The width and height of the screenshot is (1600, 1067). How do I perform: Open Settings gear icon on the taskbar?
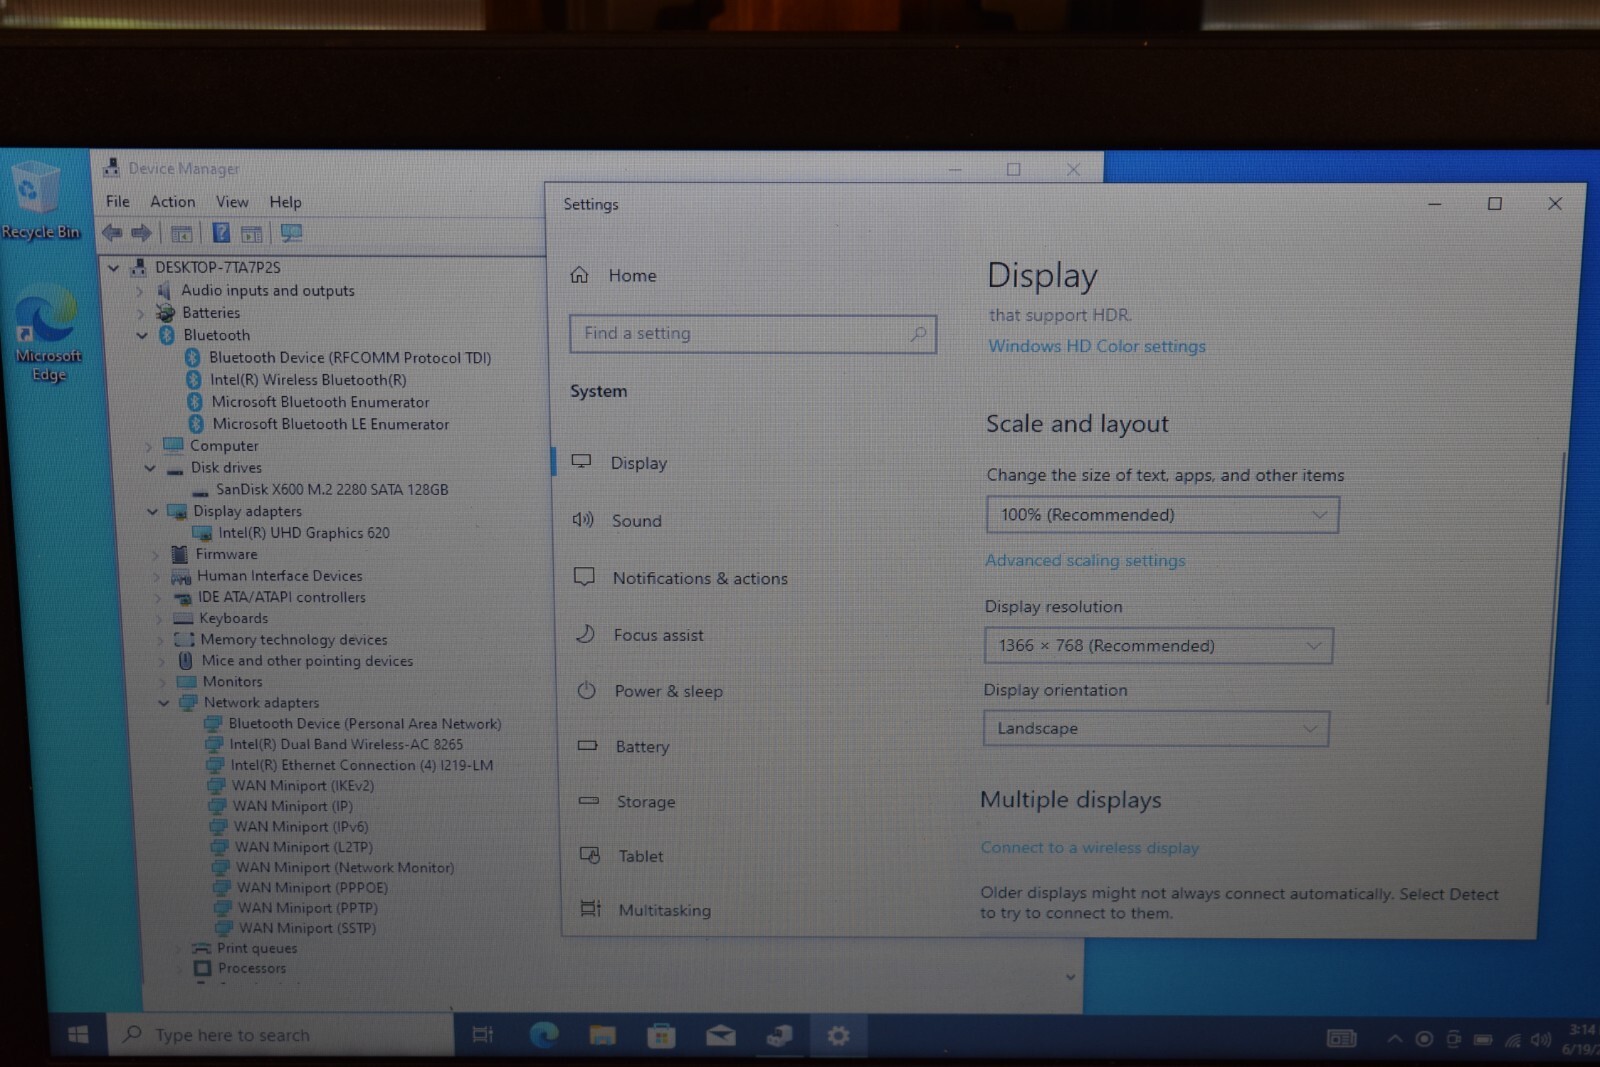tap(838, 1036)
